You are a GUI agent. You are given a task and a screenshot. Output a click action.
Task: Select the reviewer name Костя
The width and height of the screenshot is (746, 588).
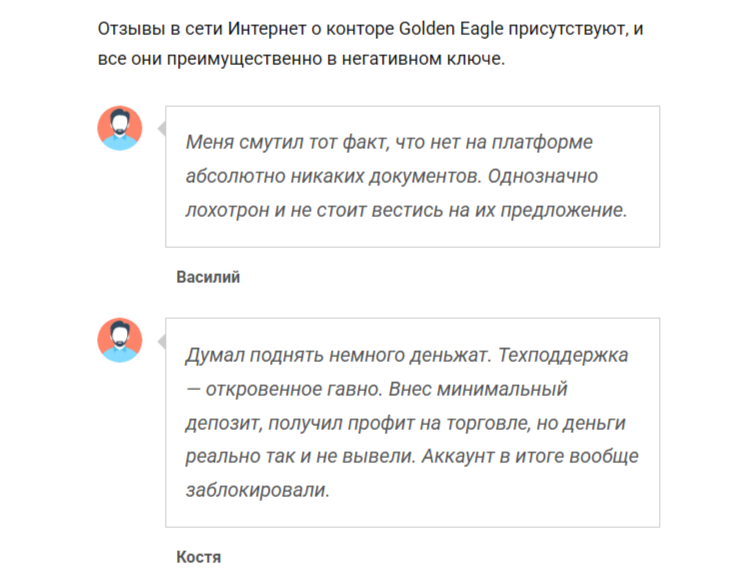[x=198, y=556]
